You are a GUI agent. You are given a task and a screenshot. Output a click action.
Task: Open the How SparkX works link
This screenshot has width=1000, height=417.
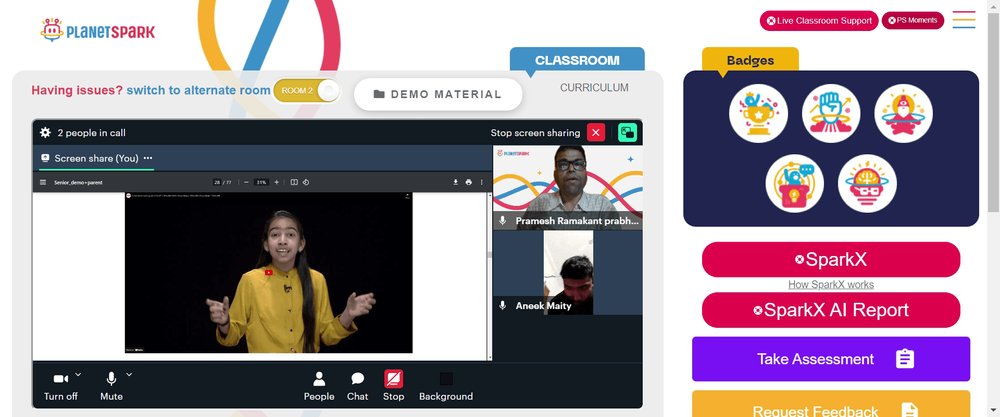point(831,284)
